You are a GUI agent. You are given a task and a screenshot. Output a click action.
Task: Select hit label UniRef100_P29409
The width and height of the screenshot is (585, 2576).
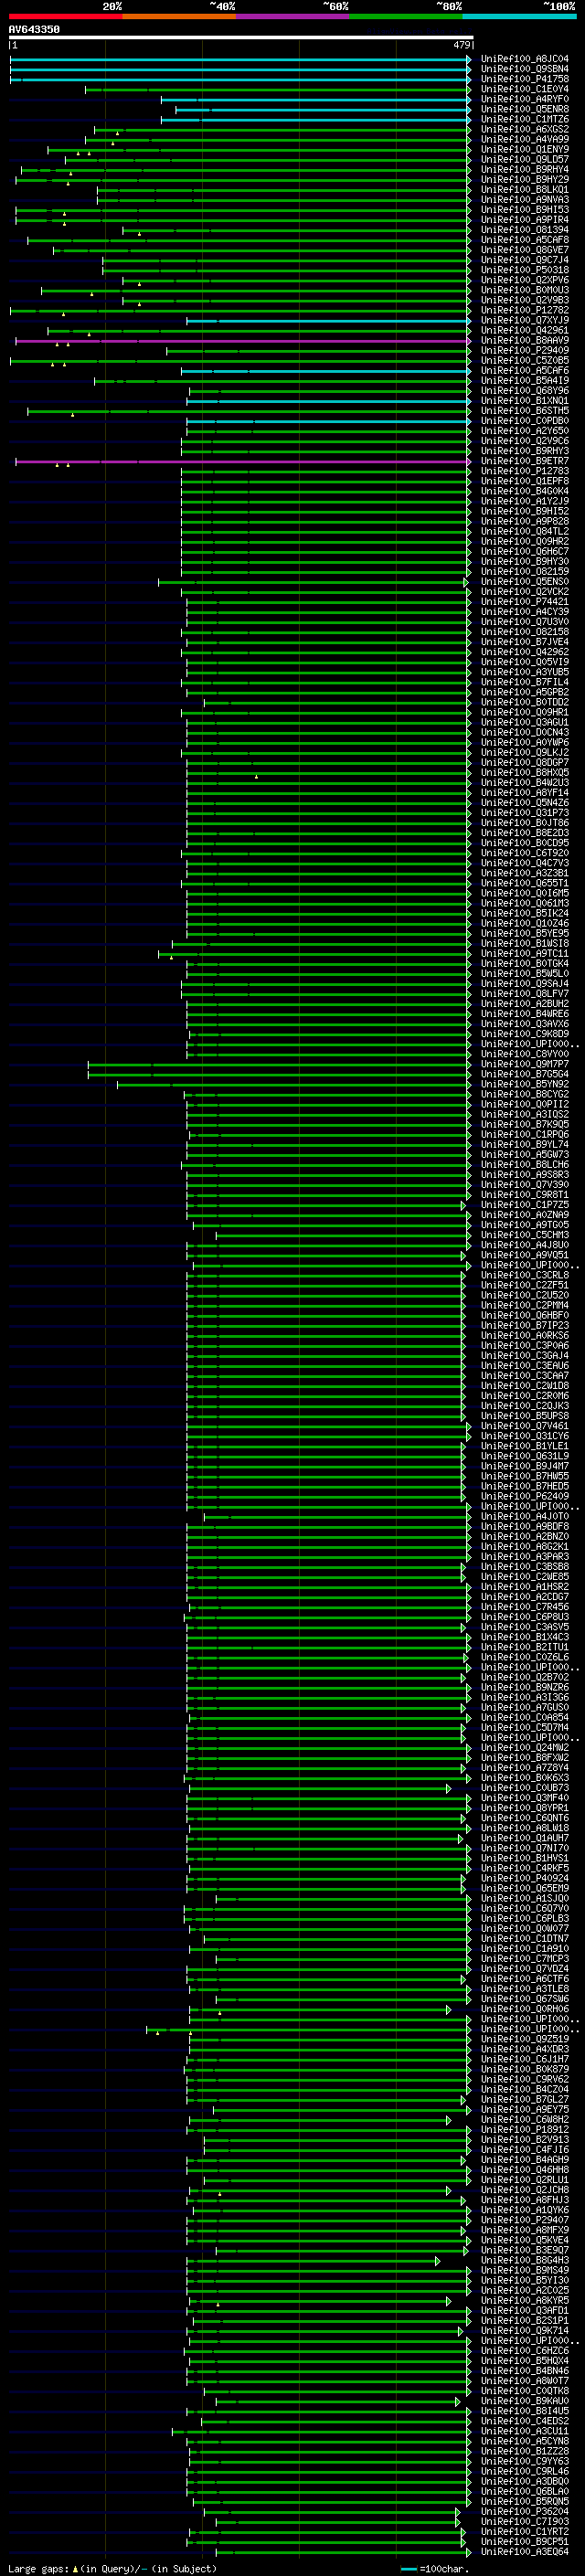pyautogui.click(x=525, y=350)
